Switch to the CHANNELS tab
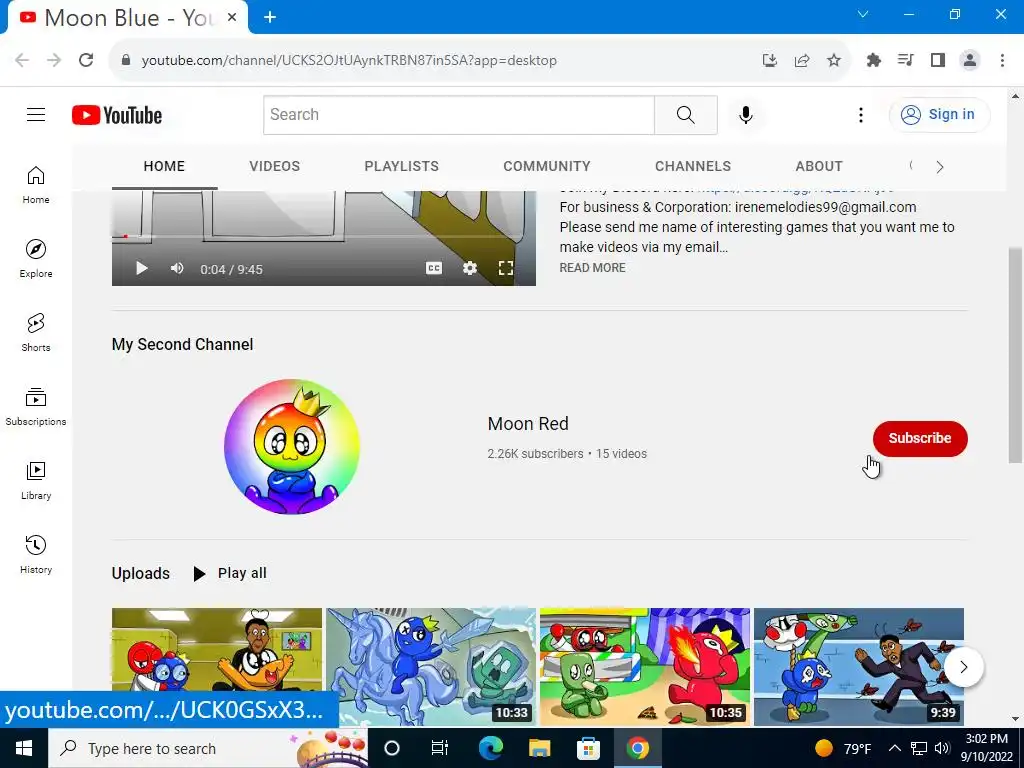Viewport: 1024px width, 768px height. [693, 167]
